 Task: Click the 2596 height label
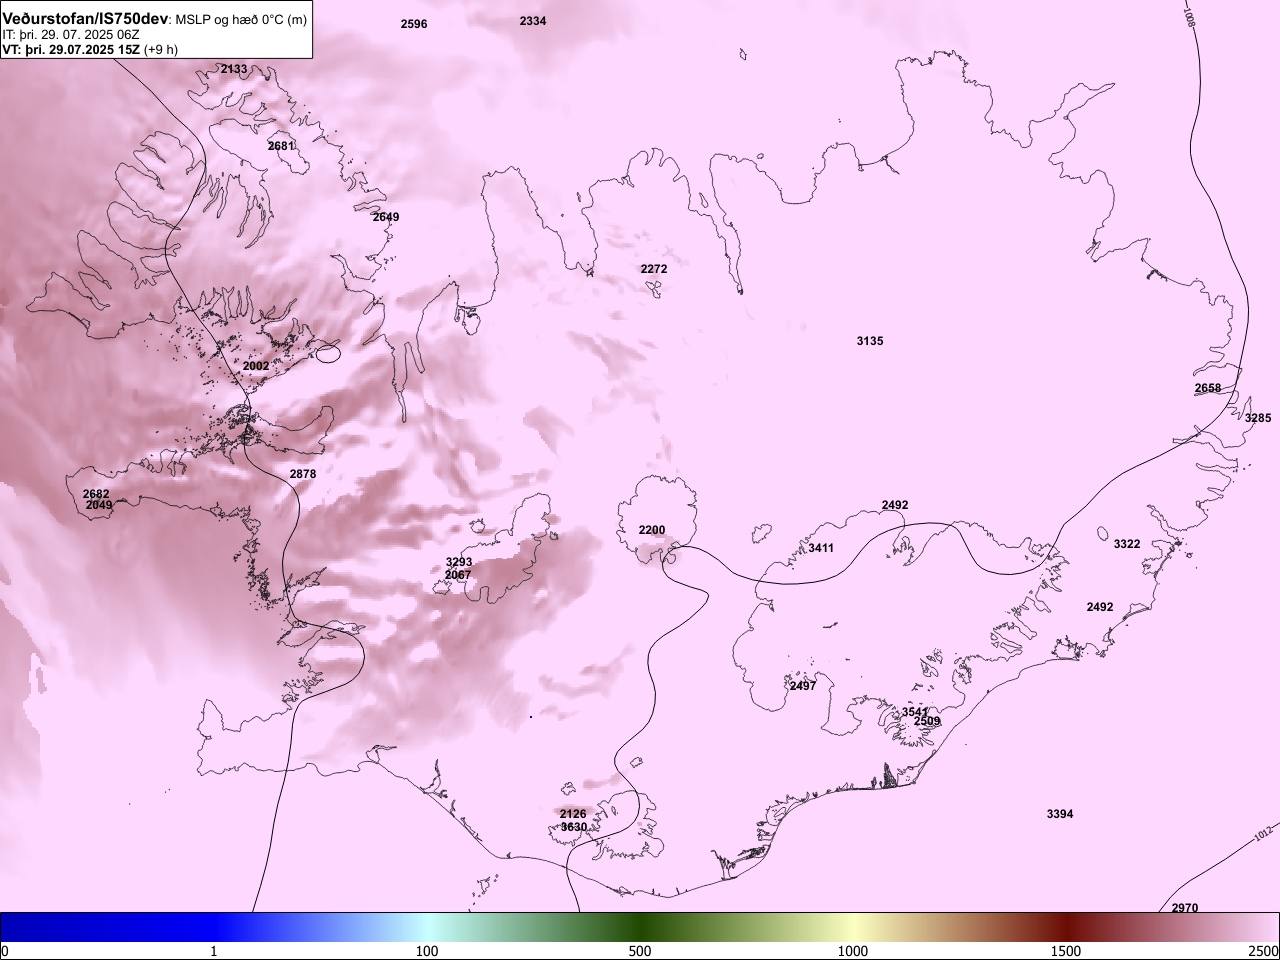tap(414, 24)
